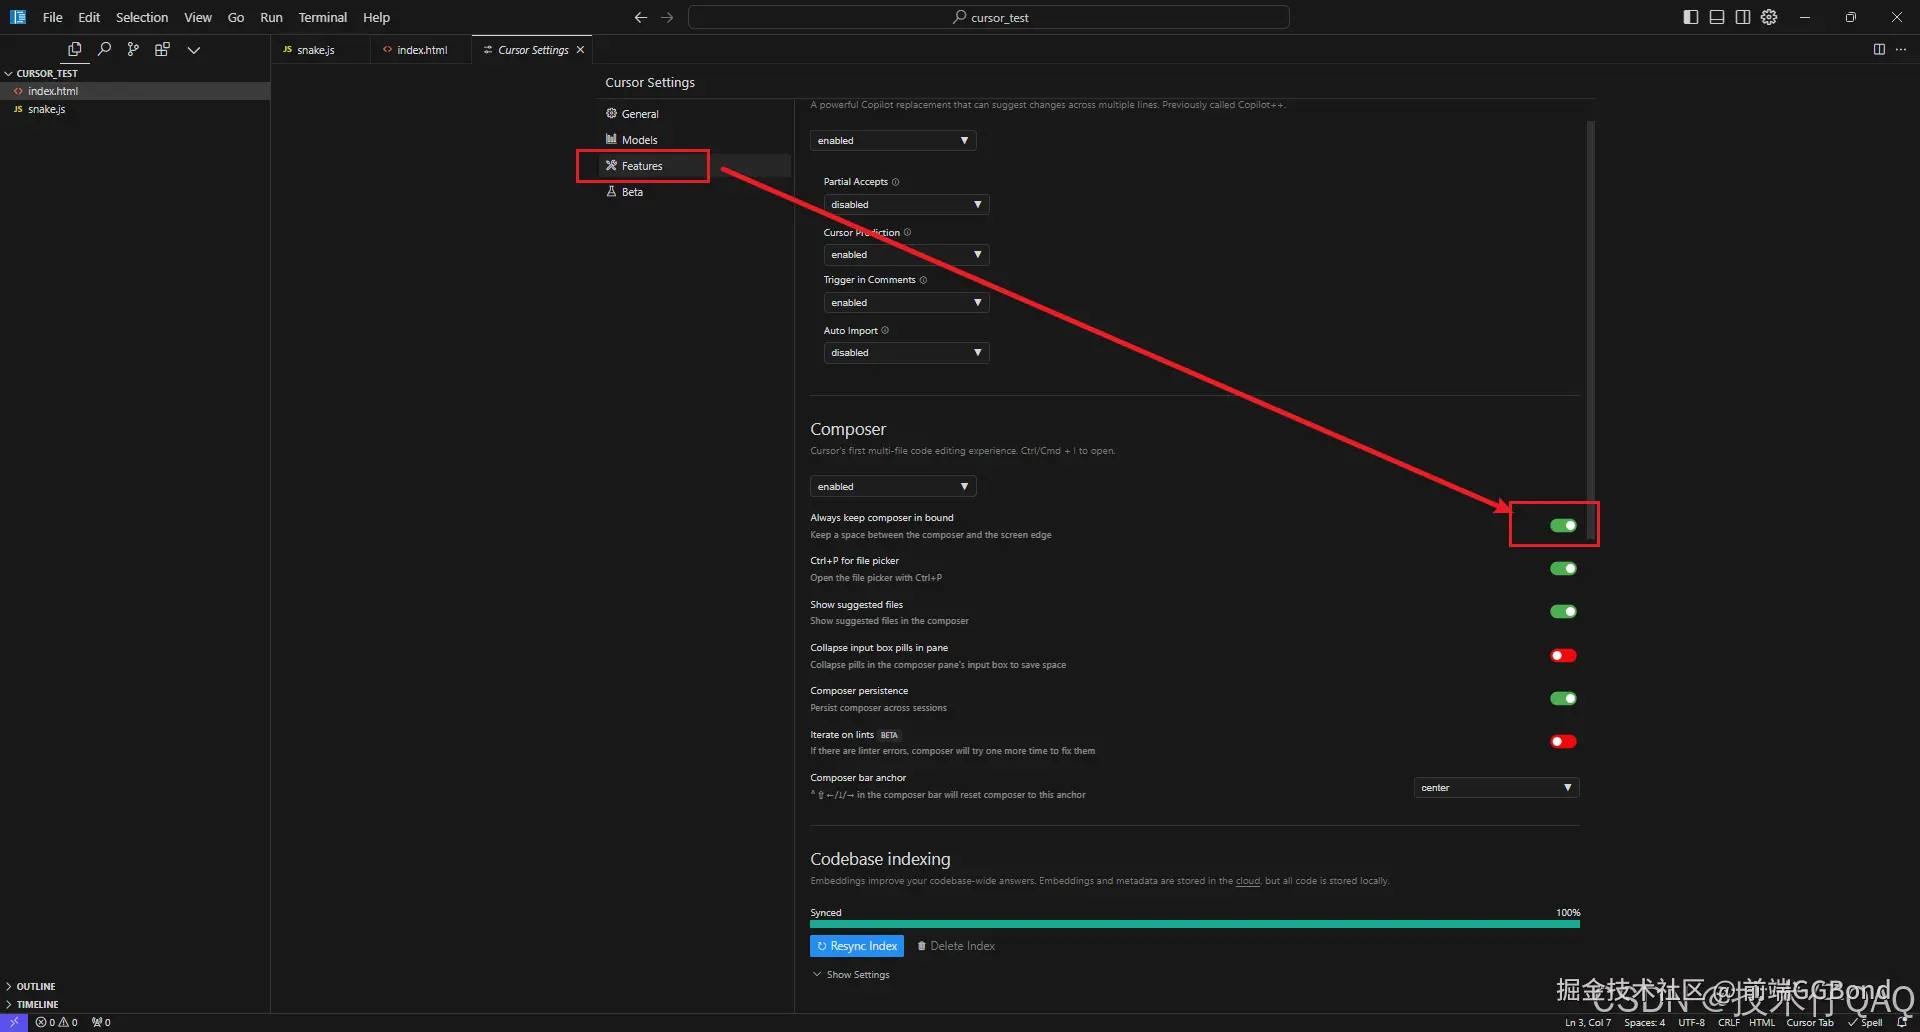The height and width of the screenshot is (1032, 1920).
Task: Click the Delete Index button
Action: tap(956, 946)
